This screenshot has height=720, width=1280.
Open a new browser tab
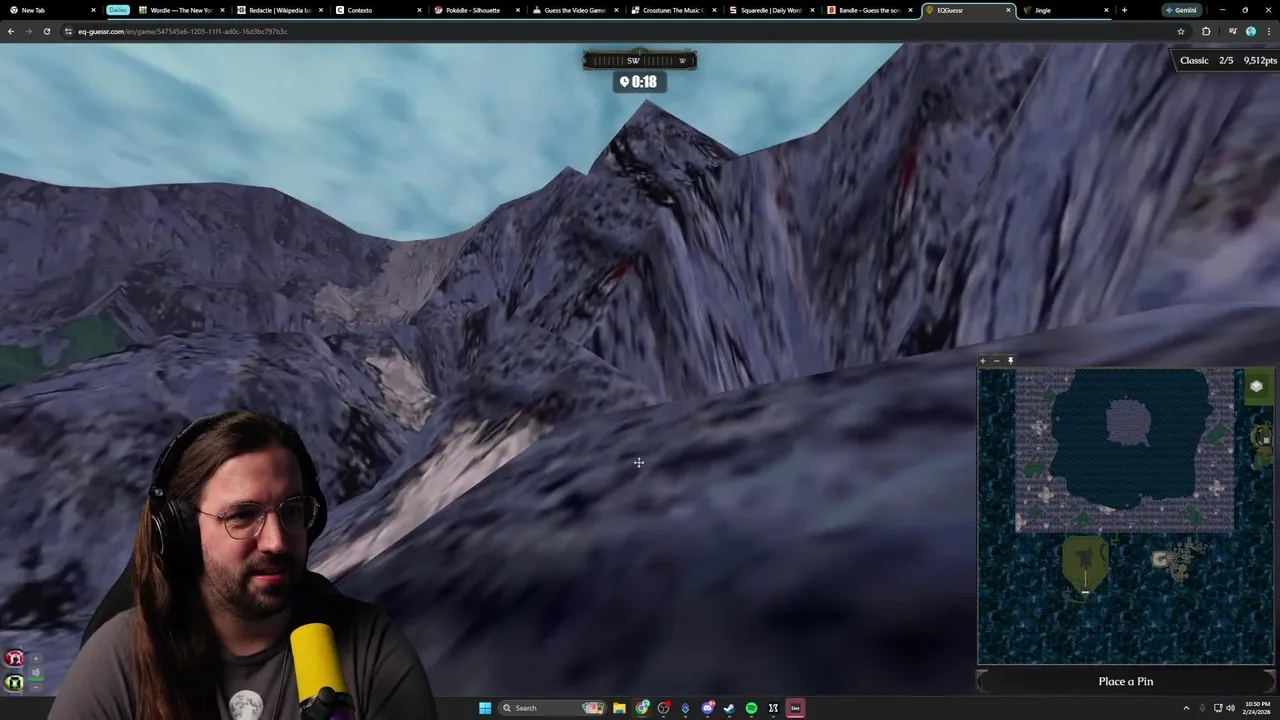pyautogui.click(x=1124, y=10)
